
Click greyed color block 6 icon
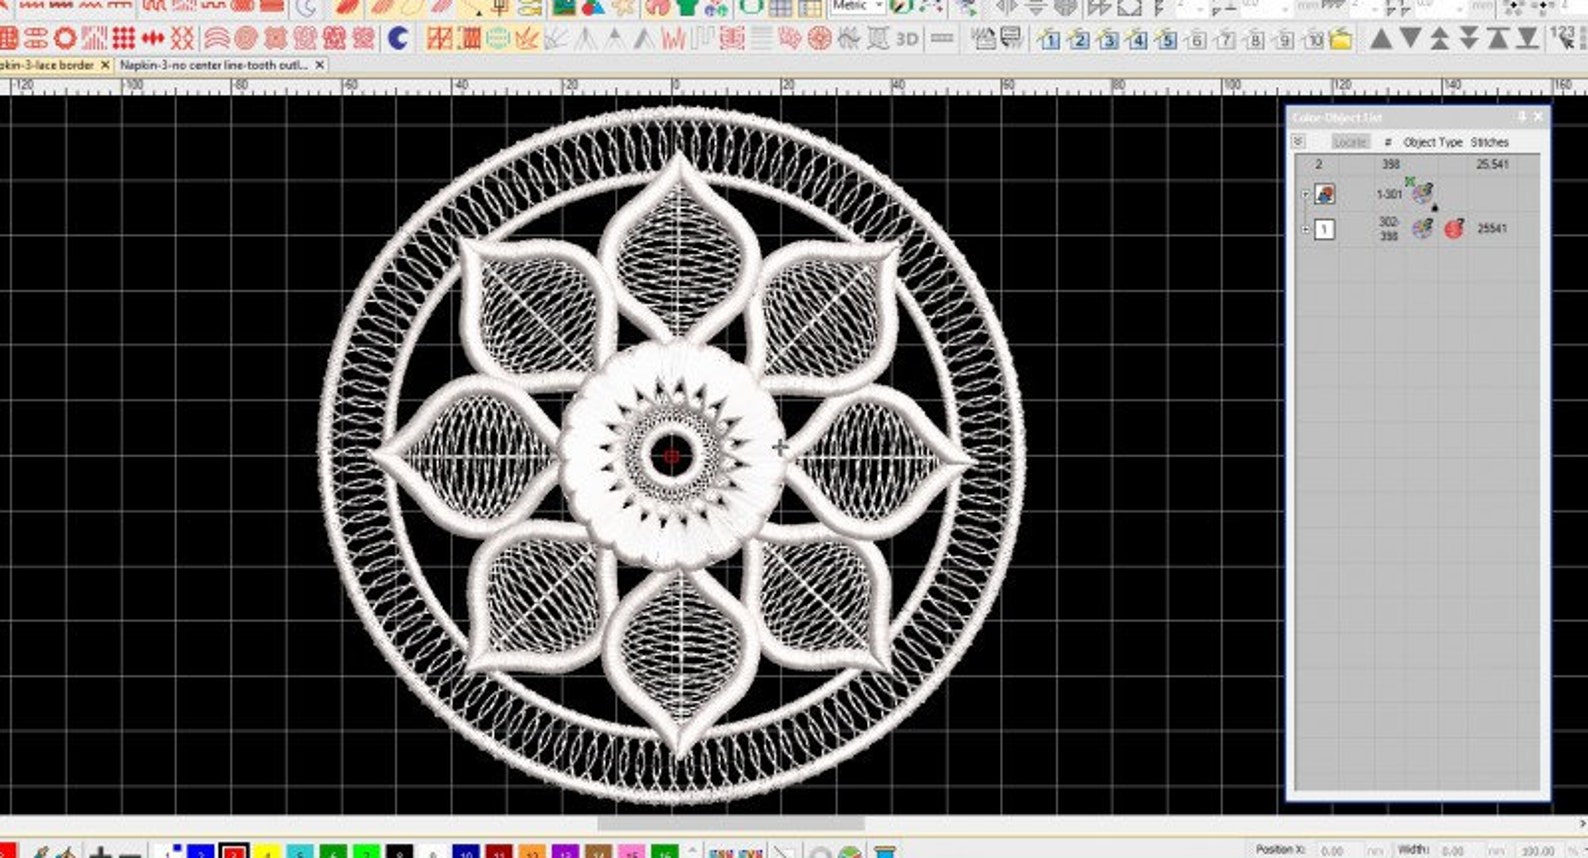[1195, 40]
